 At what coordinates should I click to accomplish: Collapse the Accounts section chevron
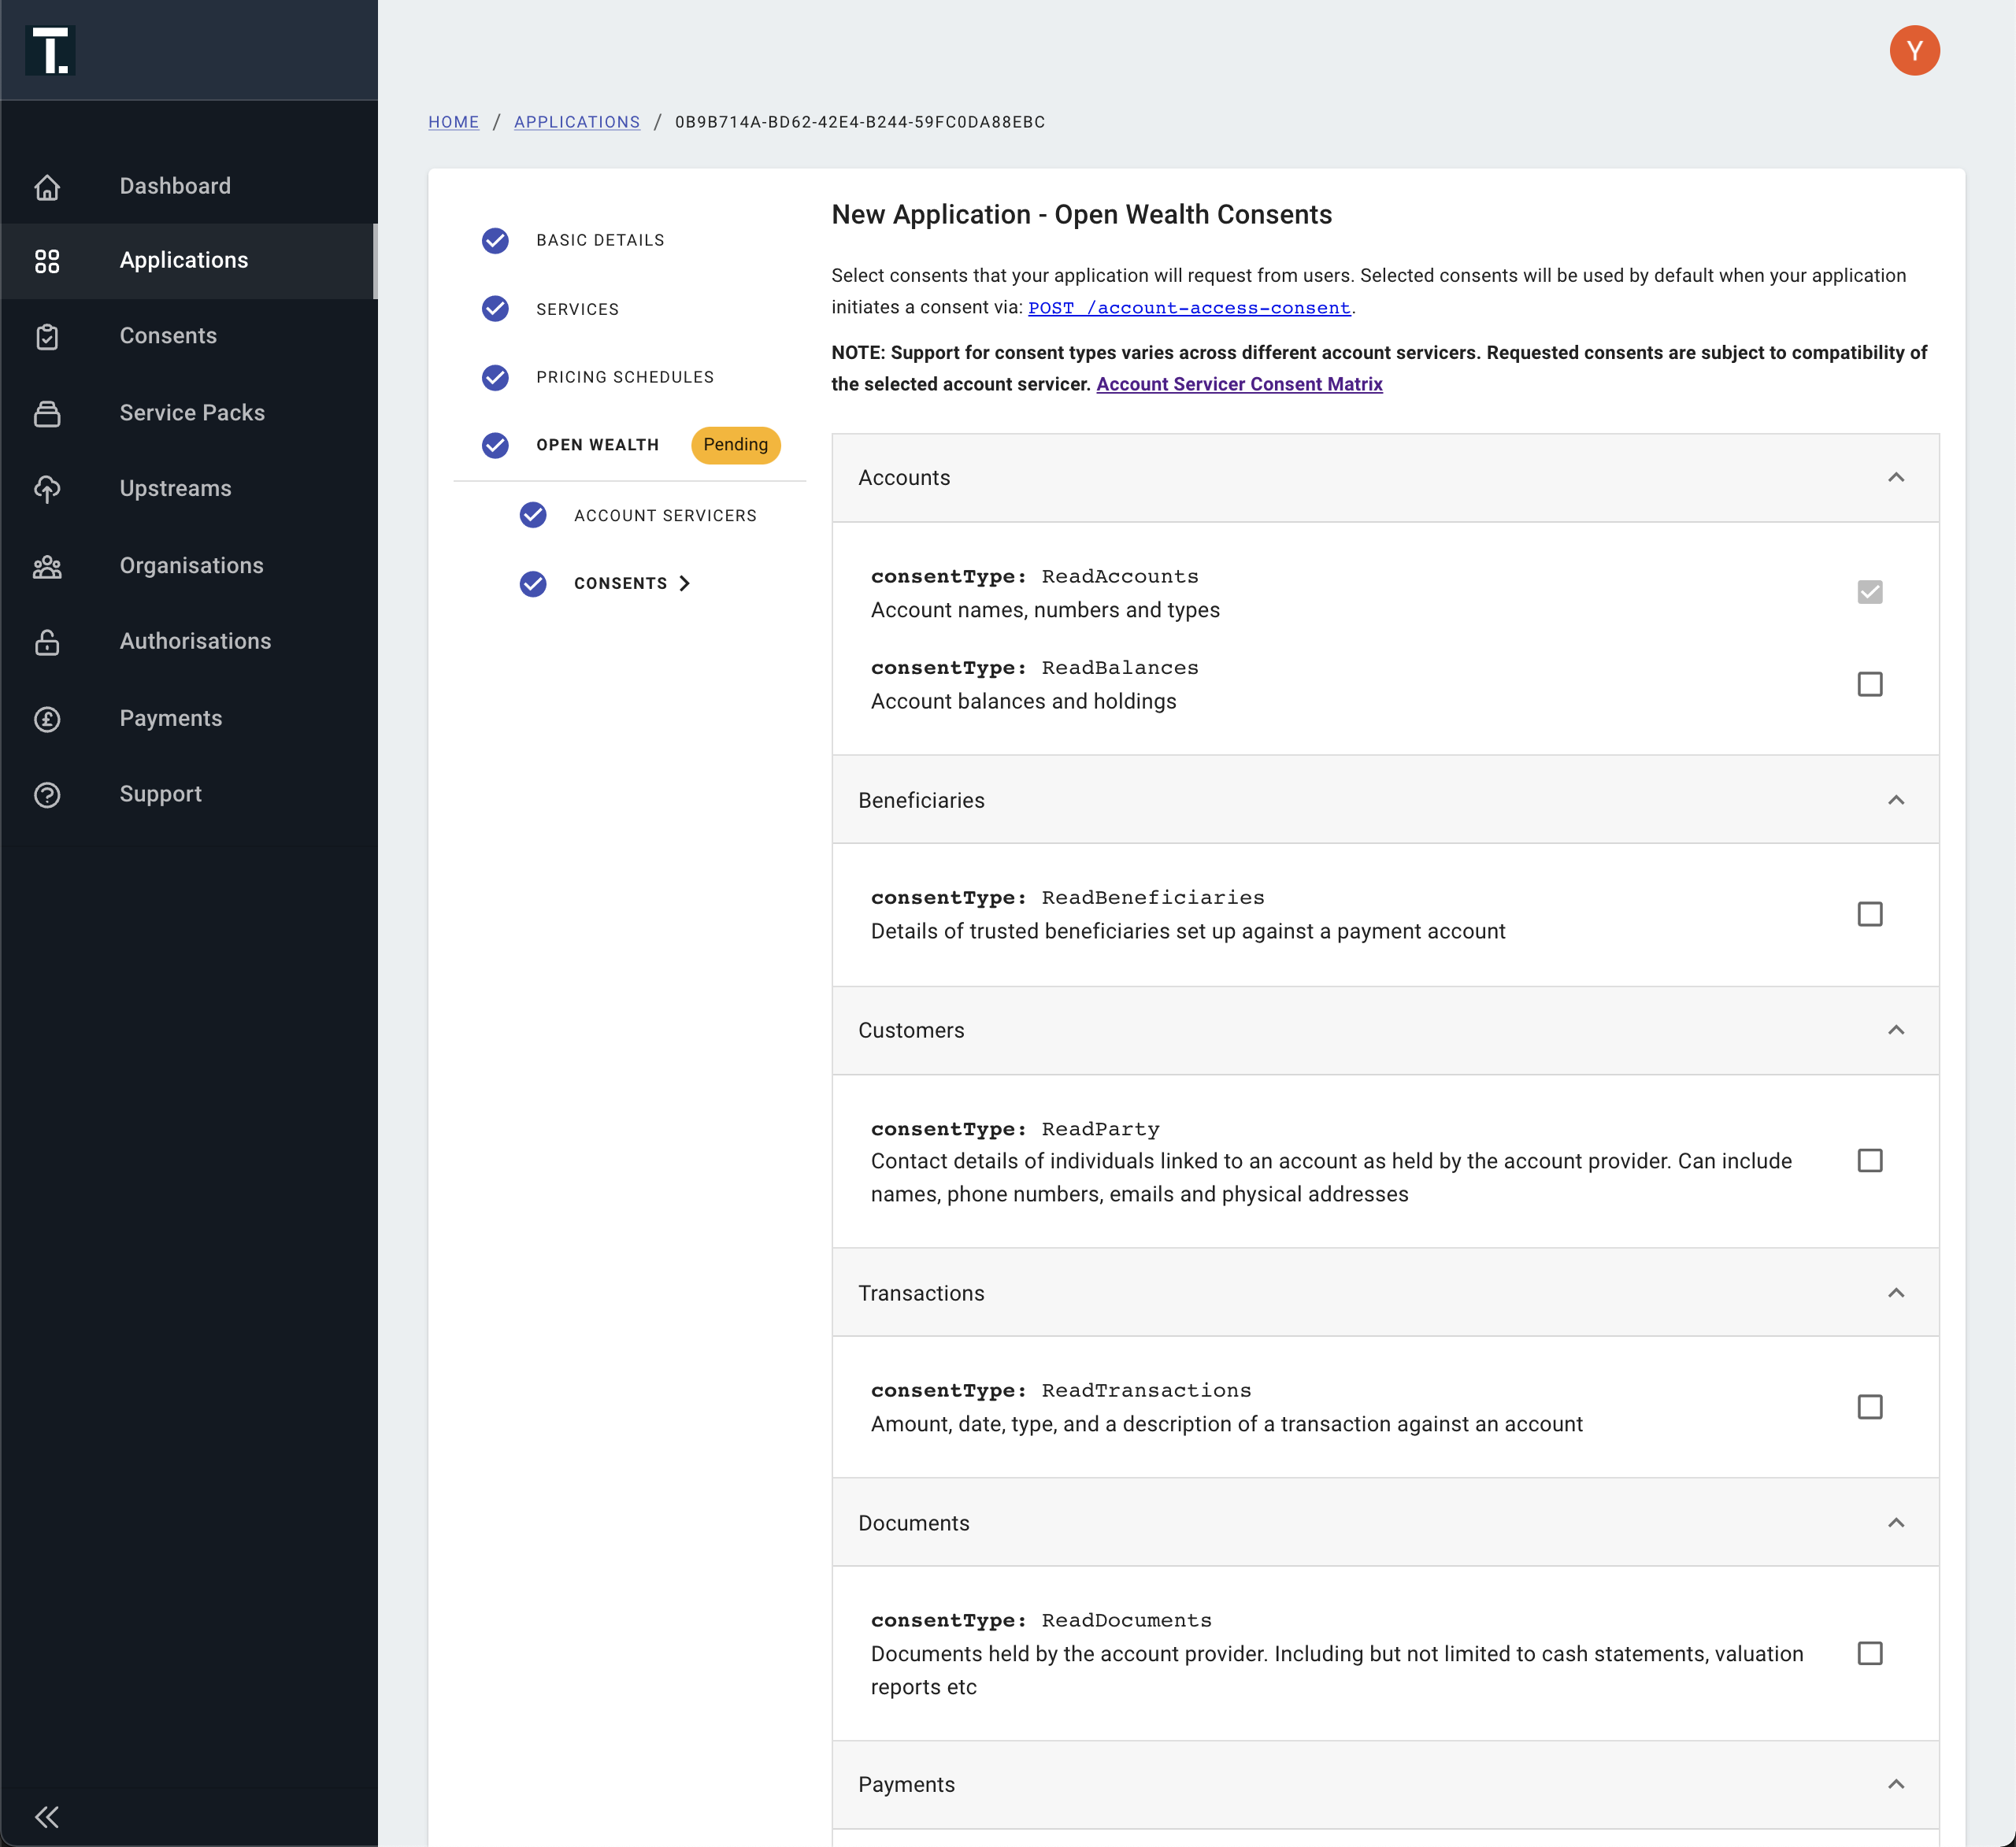(1895, 478)
